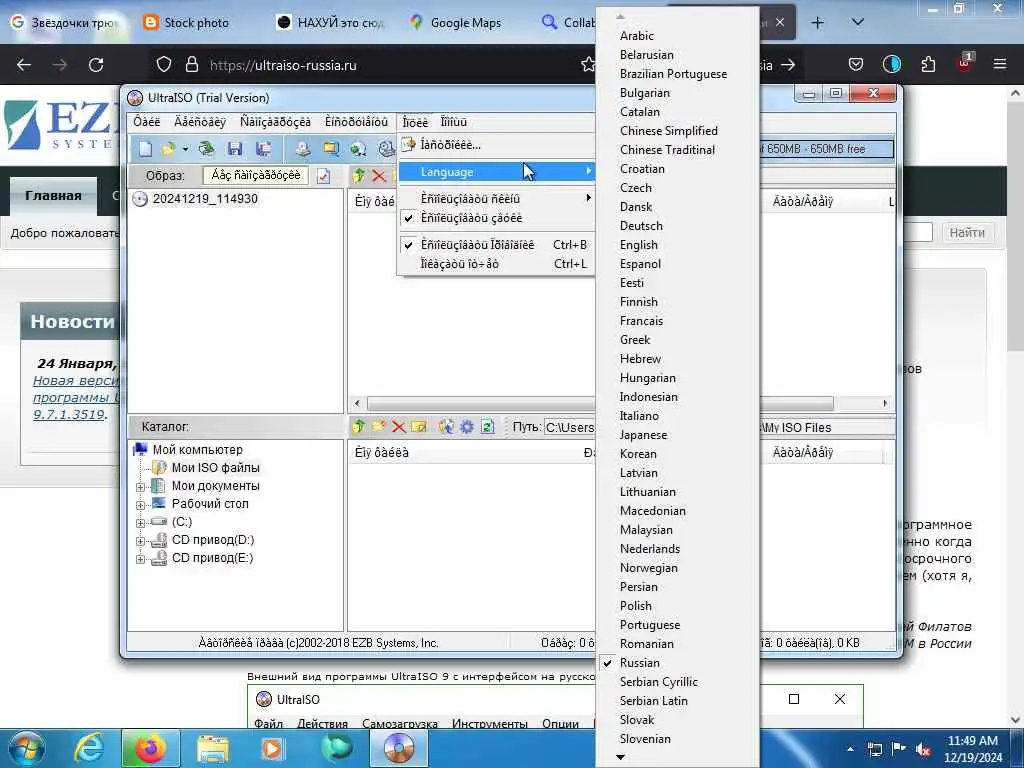The height and width of the screenshot is (768, 1024).
Task: Open Internet Explorer from the taskbar
Action: [89, 748]
